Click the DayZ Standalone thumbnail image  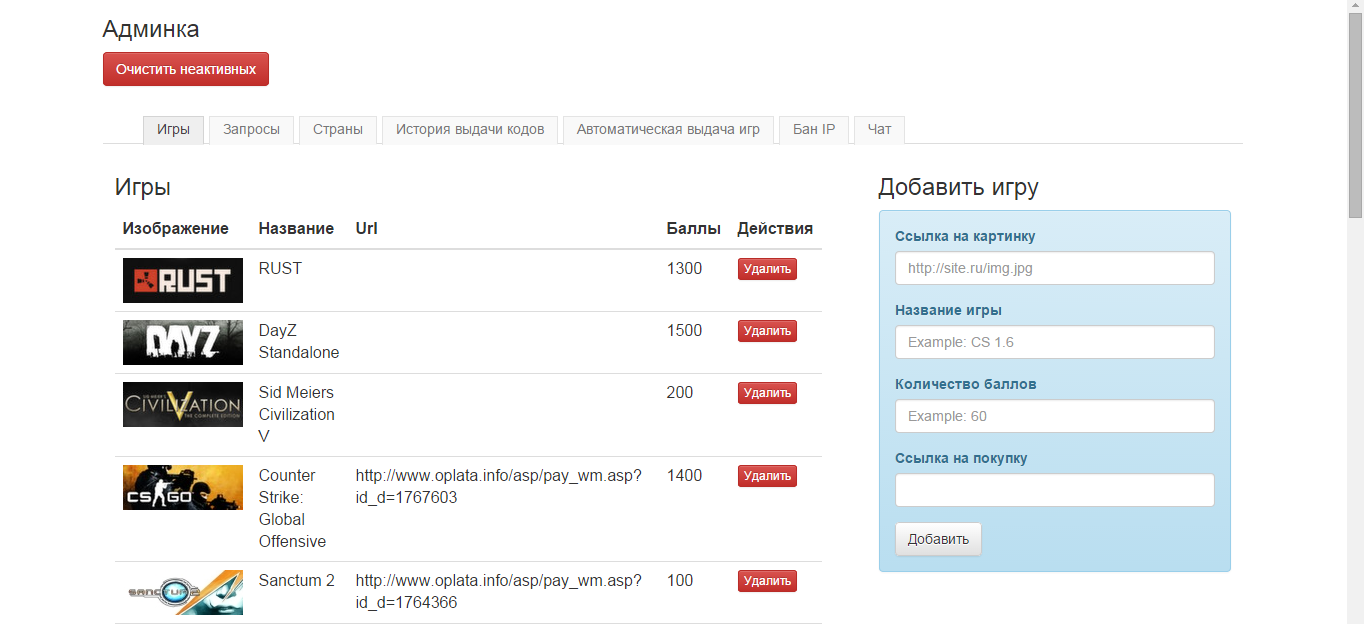[182, 342]
